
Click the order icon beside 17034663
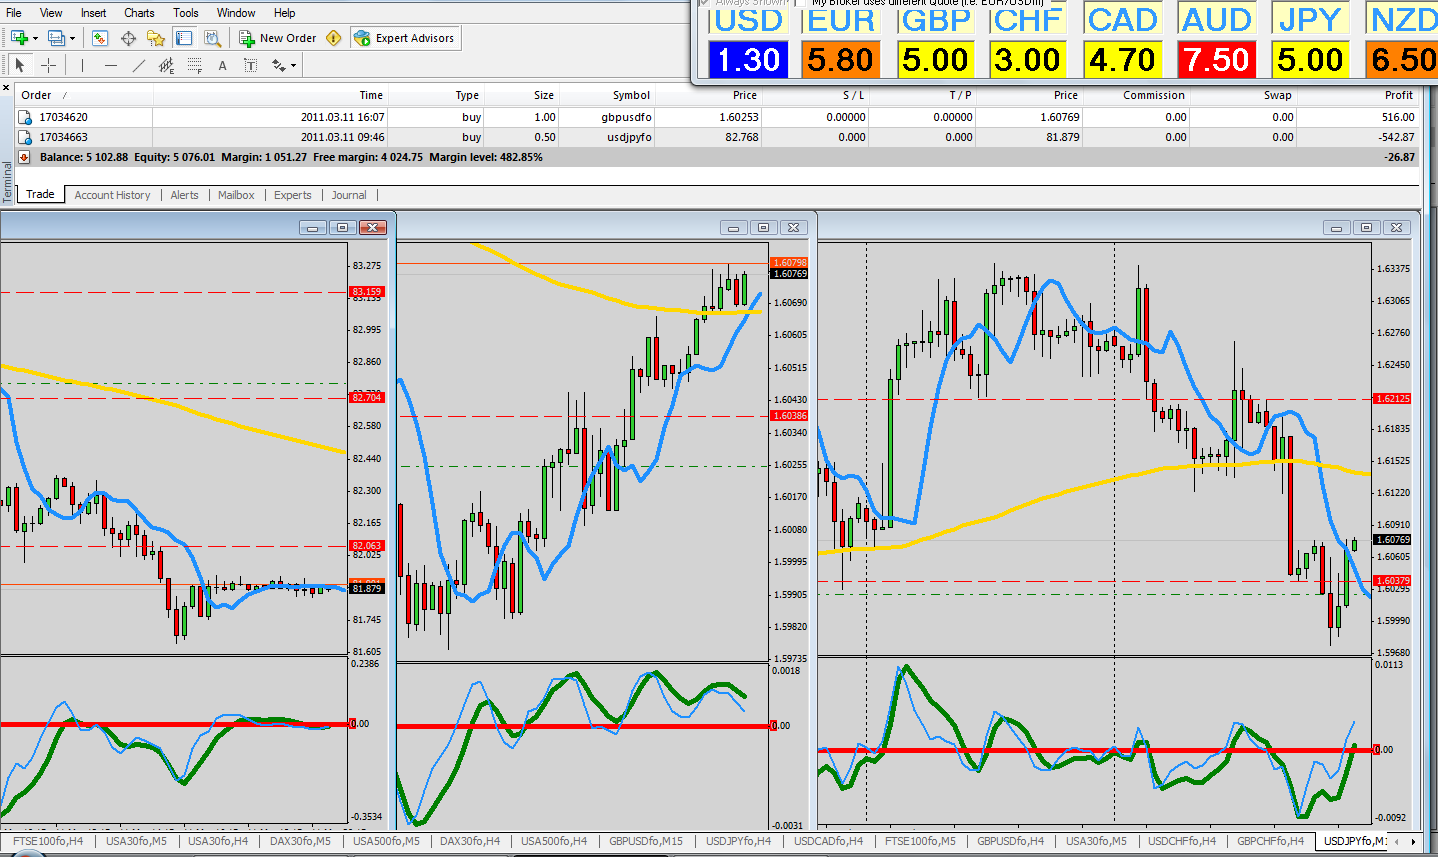tap(26, 137)
